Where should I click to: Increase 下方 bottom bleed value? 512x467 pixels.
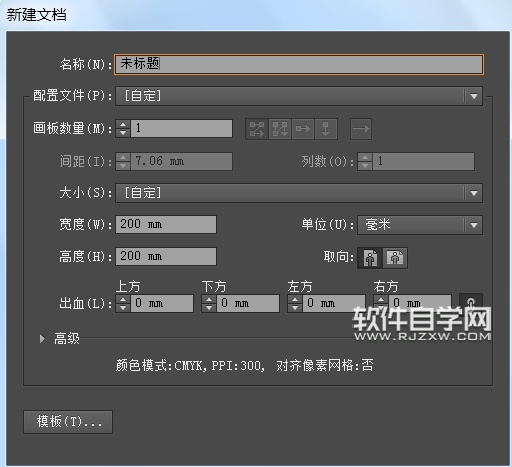(209, 299)
